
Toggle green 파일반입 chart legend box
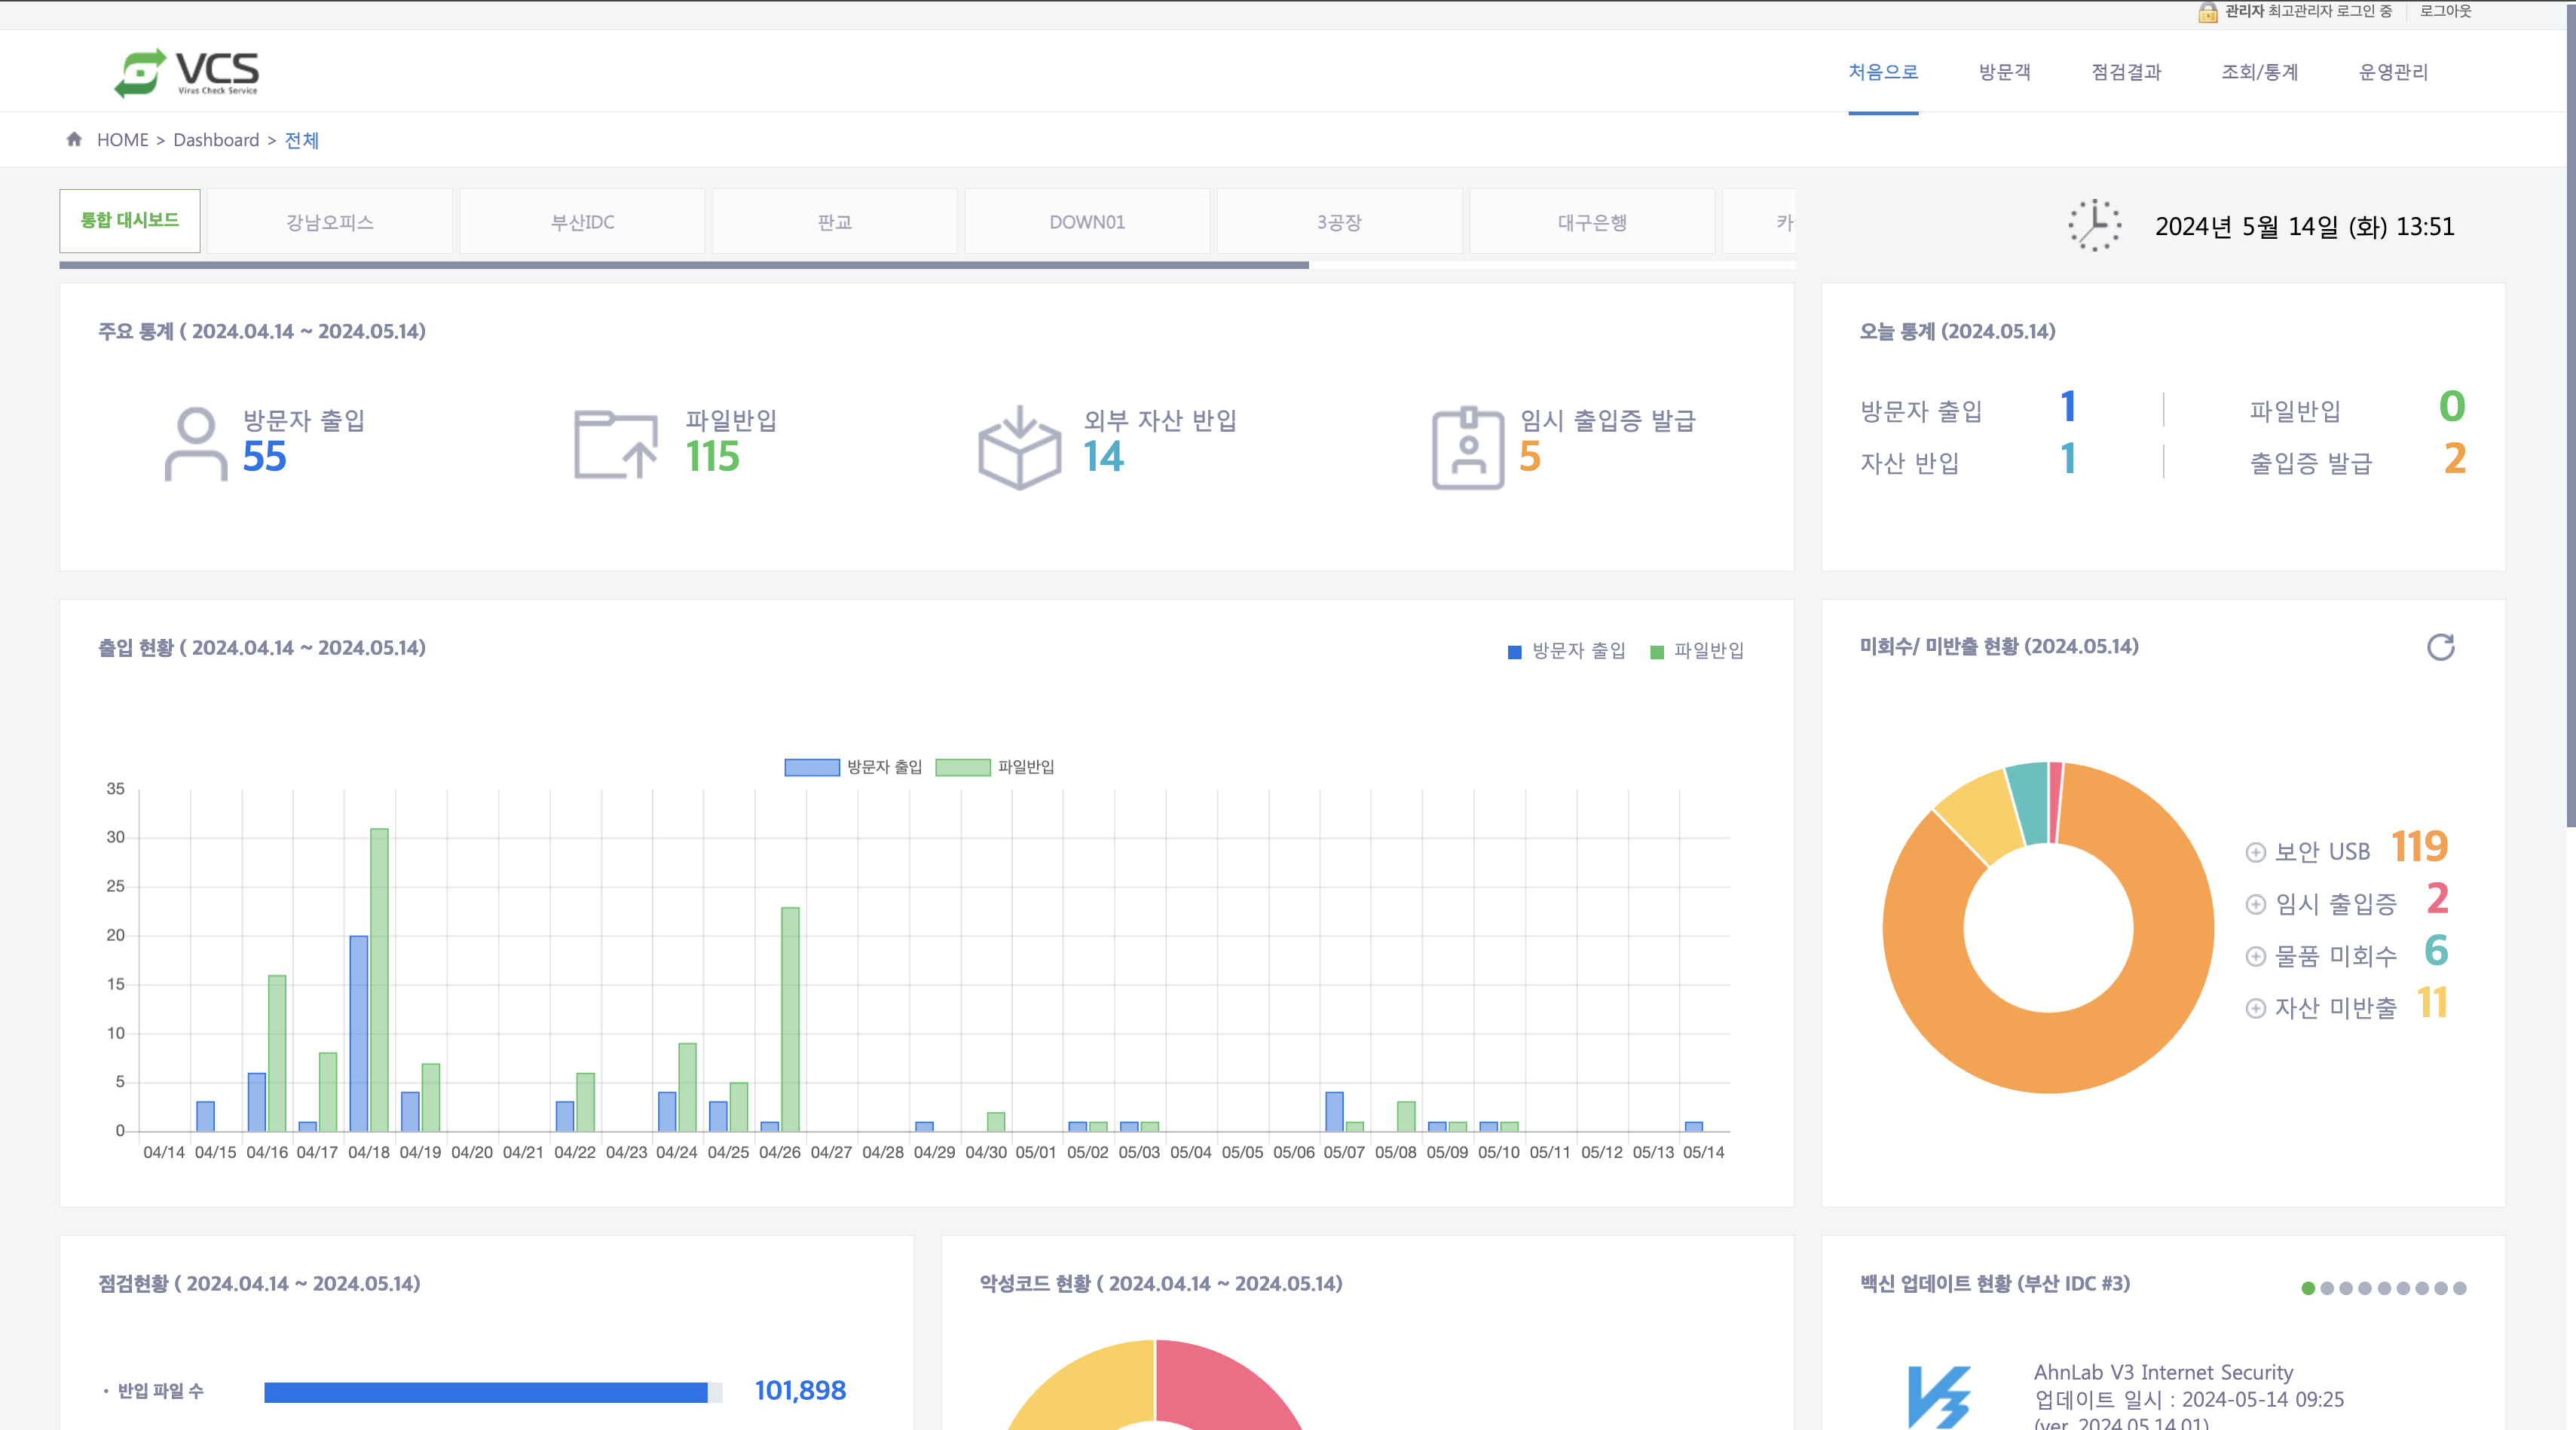962,767
